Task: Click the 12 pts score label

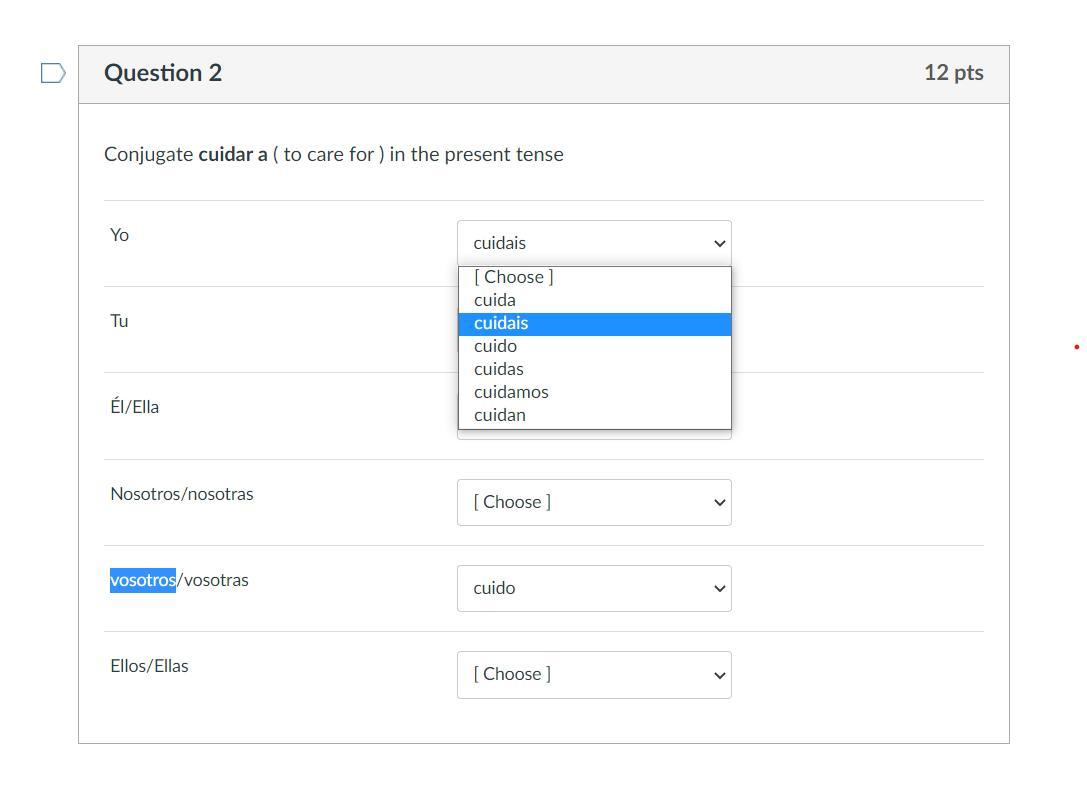Action: coord(953,73)
